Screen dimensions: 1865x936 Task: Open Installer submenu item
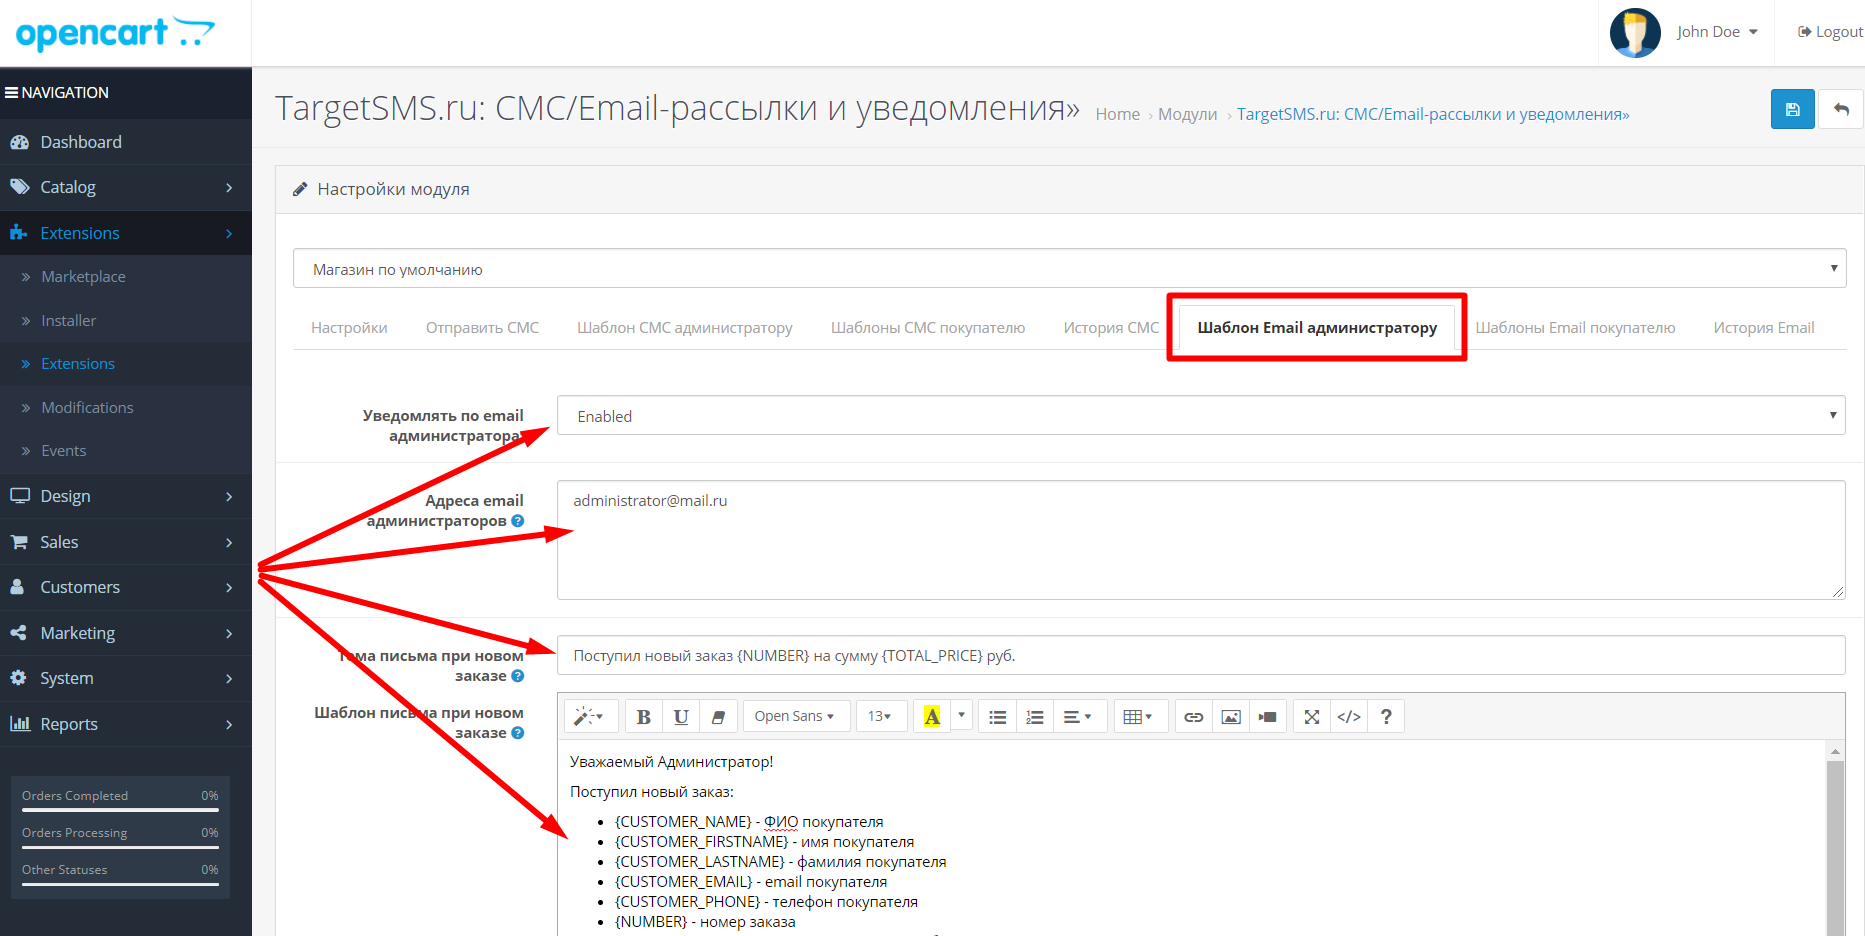(126, 321)
